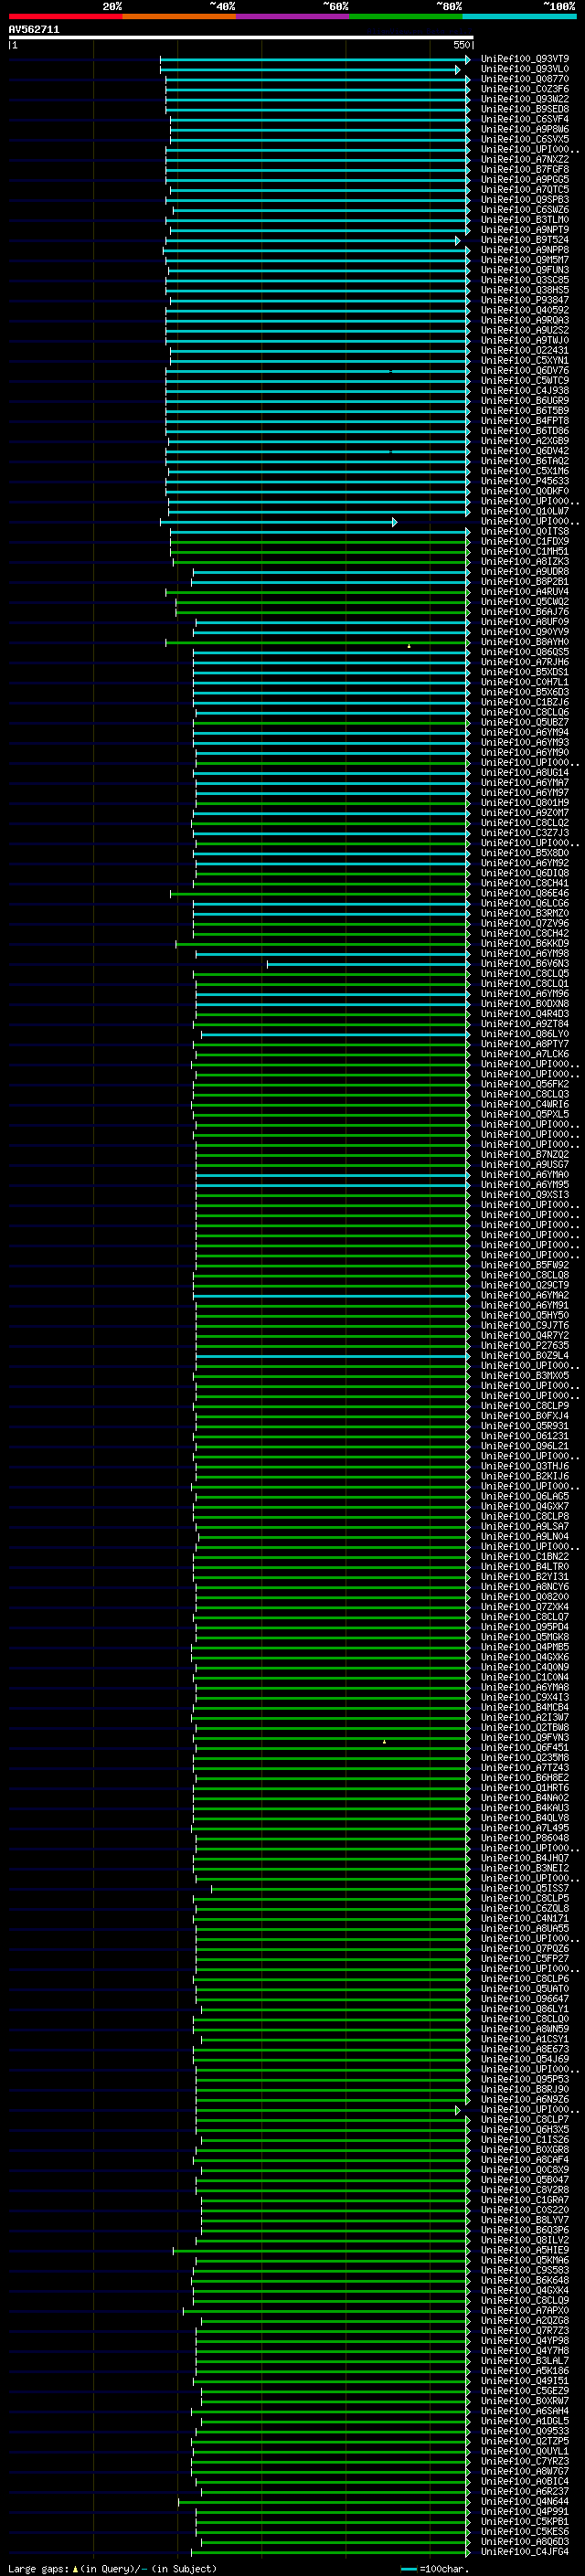Click the UniRef100_Q40592 entry
The image size is (585, 2576).
tap(525, 310)
